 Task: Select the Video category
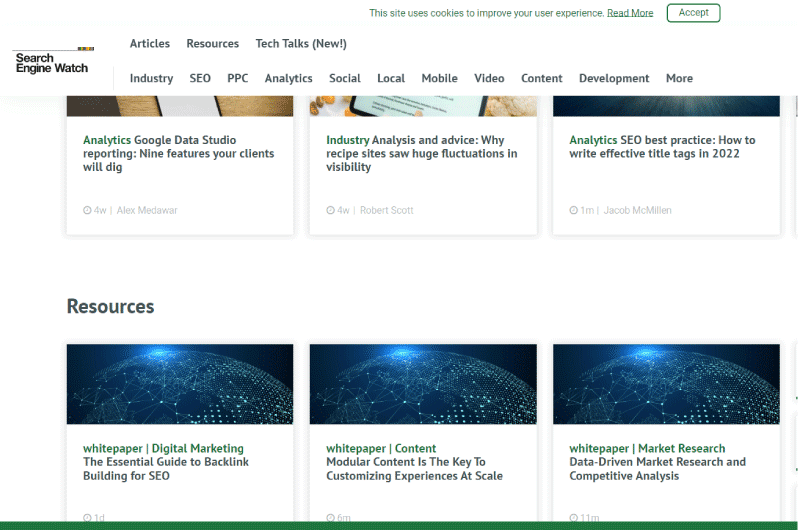click(x=489, y=79)
